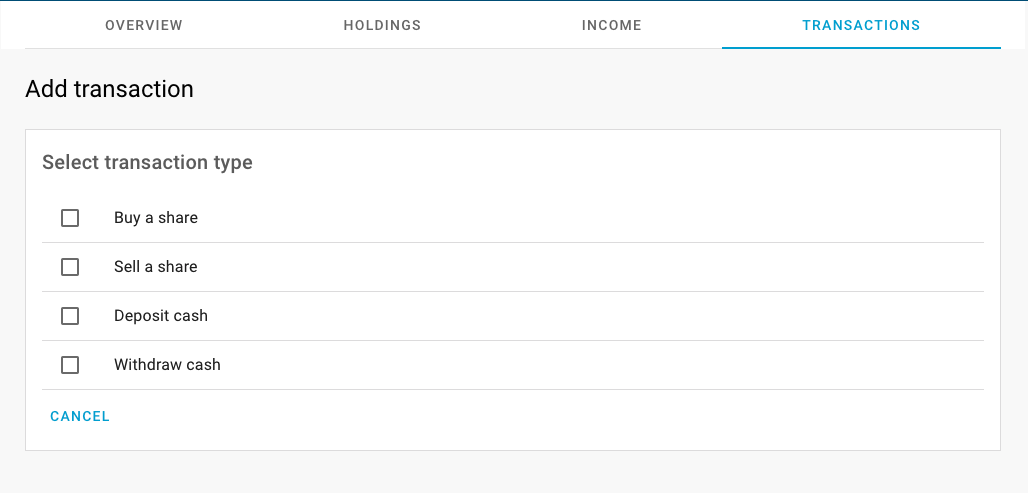Enable the Deposit cash checkbox
The image size is (1028, 493).
(x=70, y=316)
